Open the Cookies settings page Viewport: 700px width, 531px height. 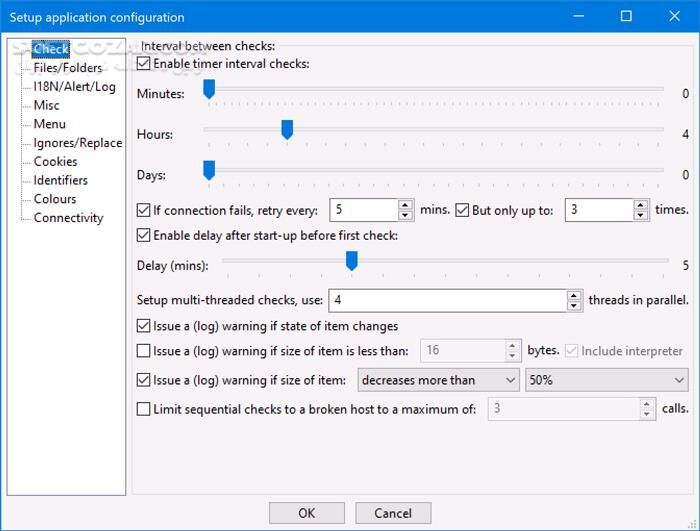click(x=55, y=162)
